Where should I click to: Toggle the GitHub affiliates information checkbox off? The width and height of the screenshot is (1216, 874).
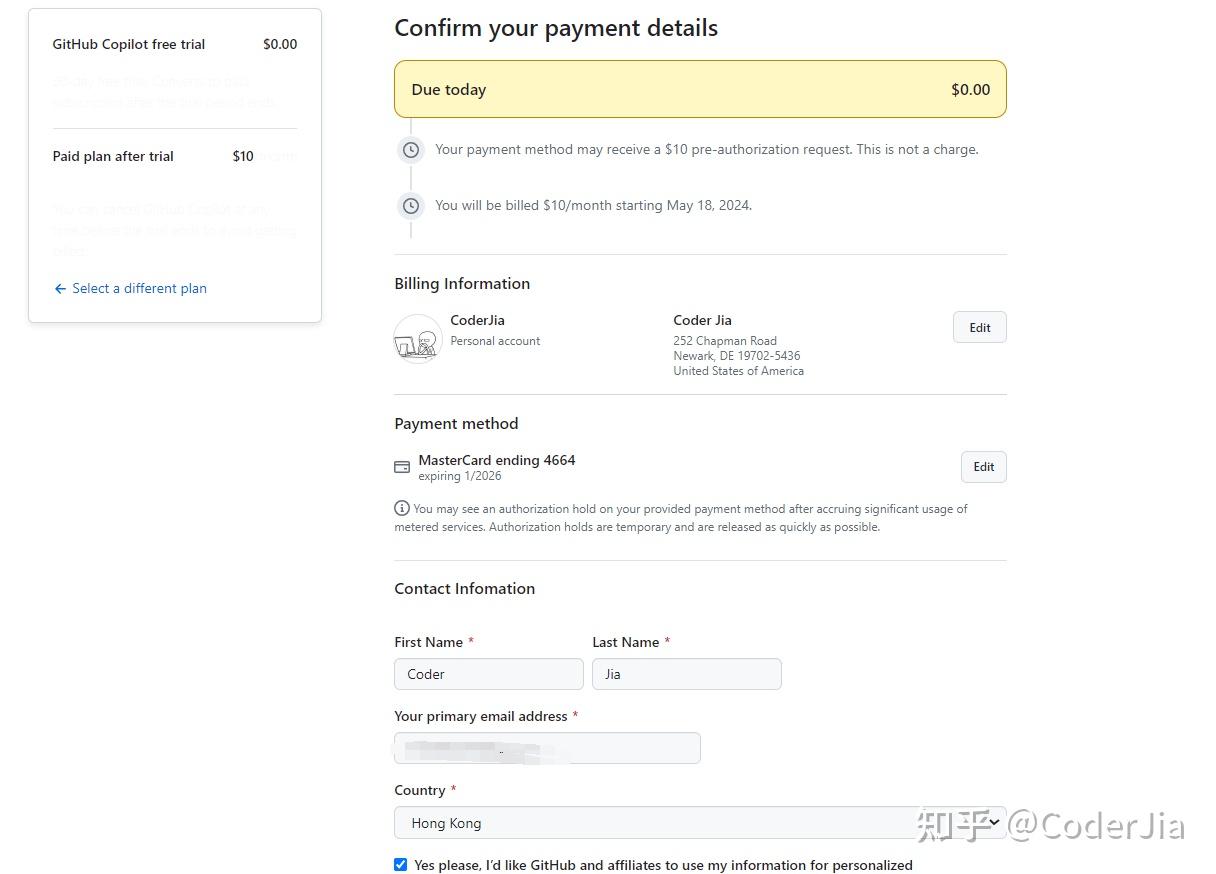400,864
